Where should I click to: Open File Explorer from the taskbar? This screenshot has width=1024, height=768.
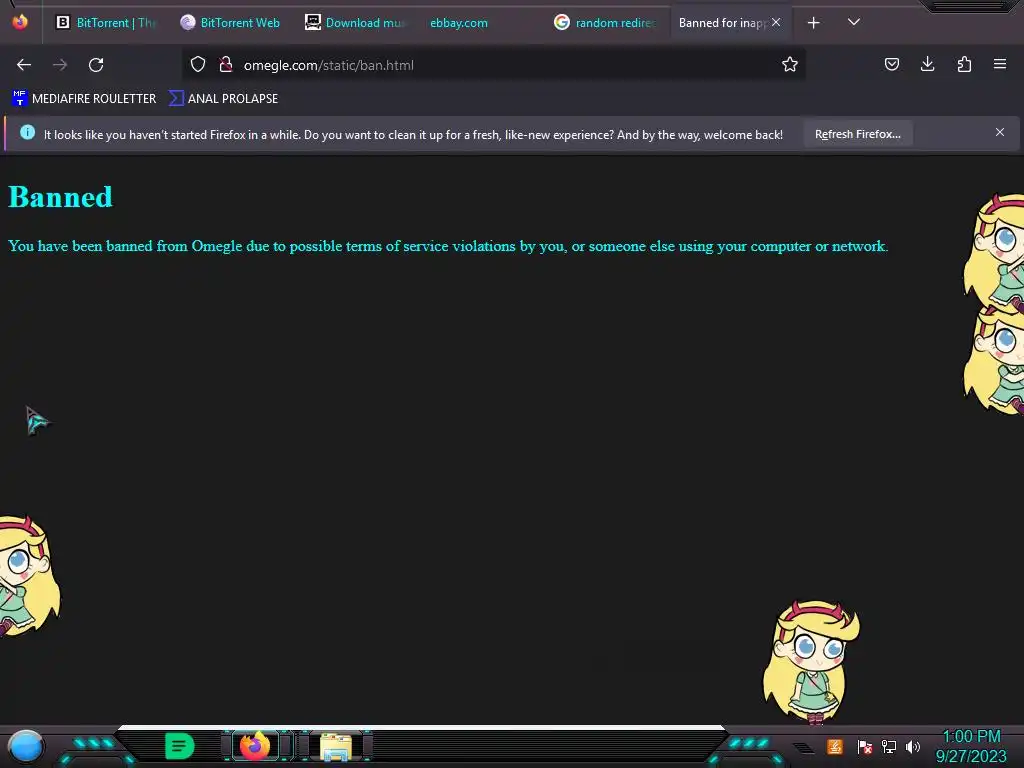pos(336,746)
